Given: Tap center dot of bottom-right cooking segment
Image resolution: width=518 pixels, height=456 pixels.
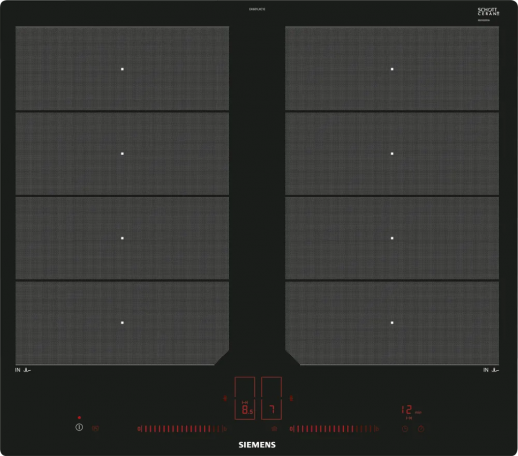Looking at the screenshot, I should coord(392,323).
